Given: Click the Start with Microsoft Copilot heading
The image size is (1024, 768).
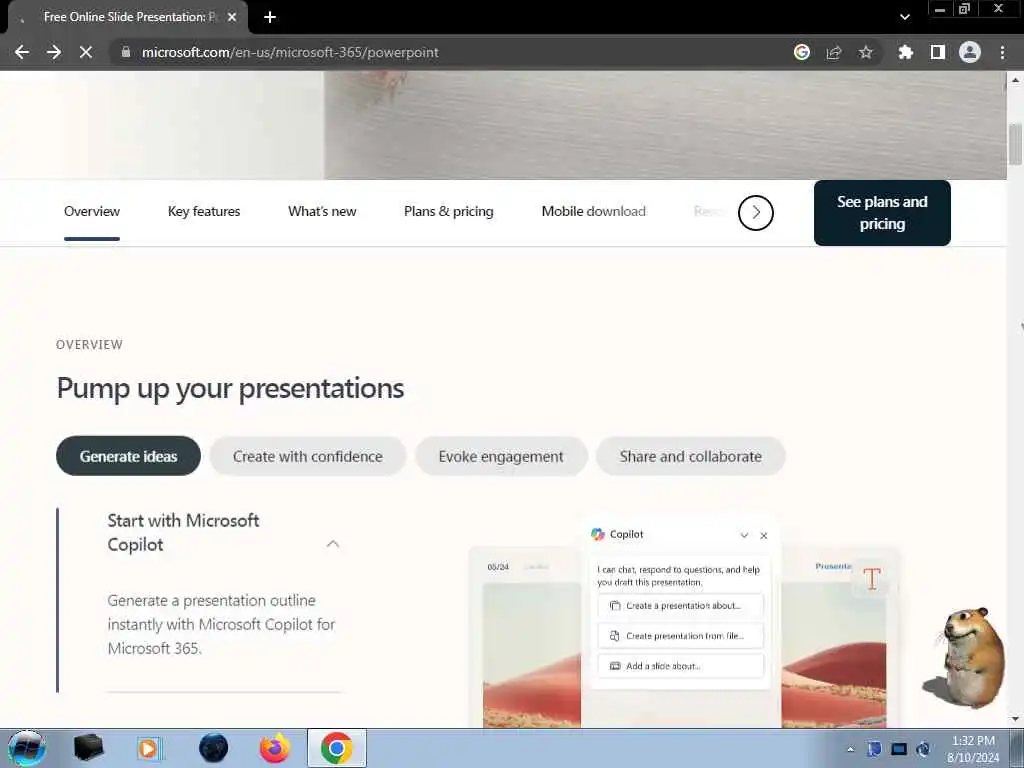Looking at the screenshot, I should pyautogui.click(x=183, y=532).
